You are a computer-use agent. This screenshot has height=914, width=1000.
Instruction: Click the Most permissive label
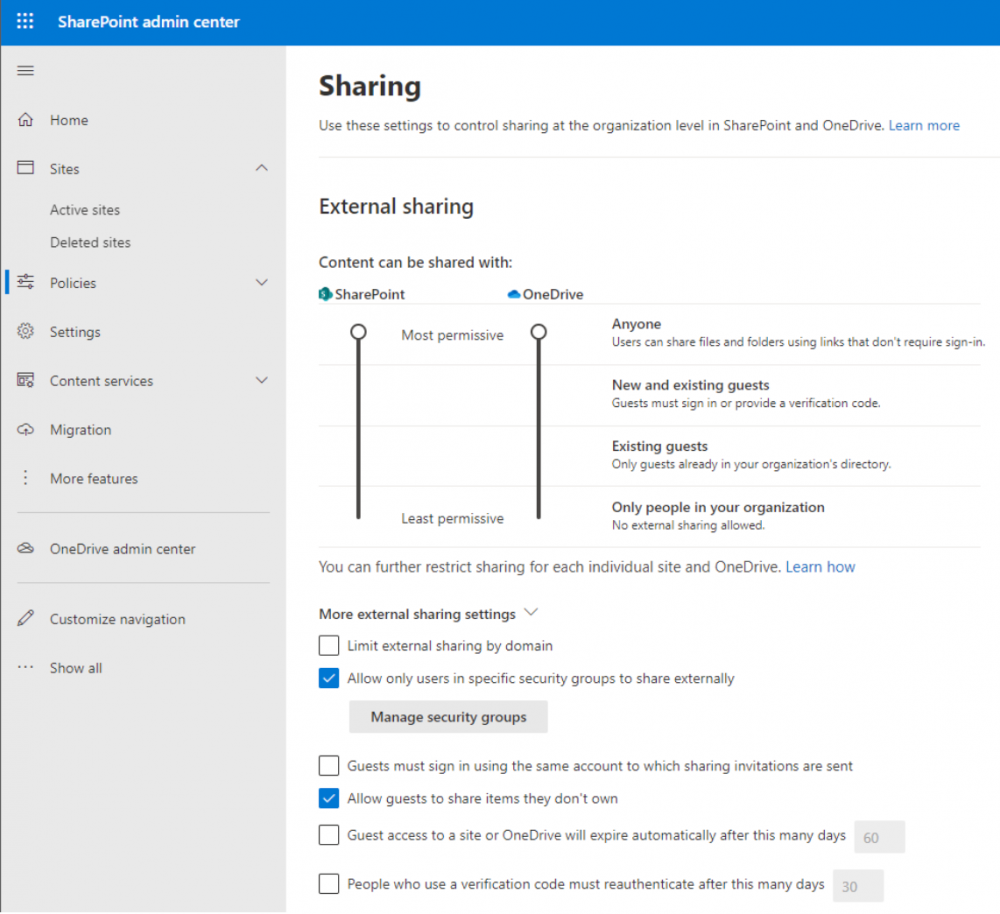452,335
